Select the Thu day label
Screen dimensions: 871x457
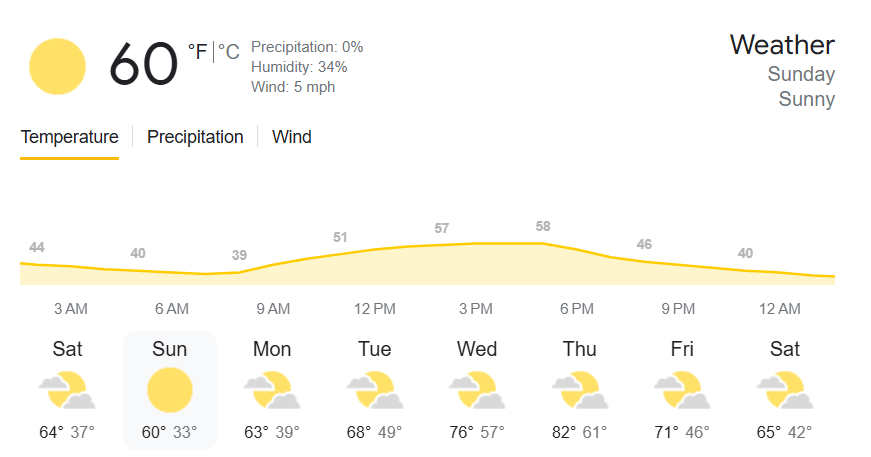(579, 349)
